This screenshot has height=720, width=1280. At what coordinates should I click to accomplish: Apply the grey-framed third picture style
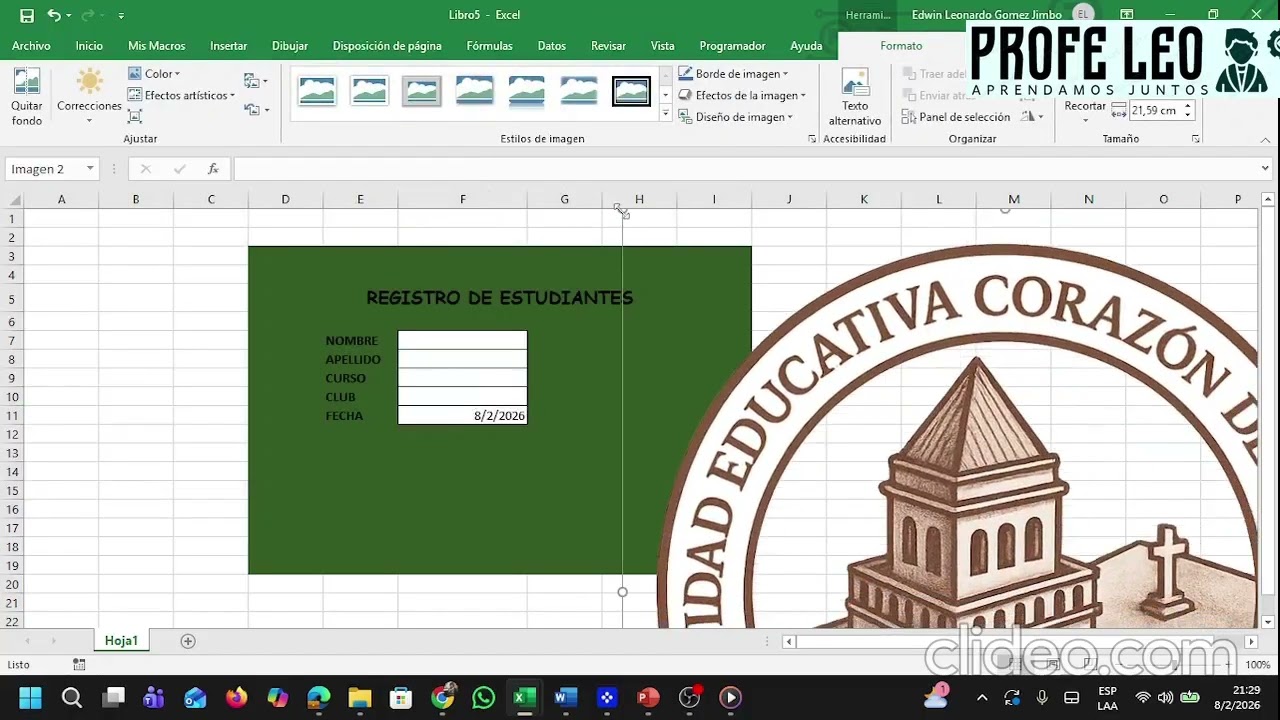[421, 92]
